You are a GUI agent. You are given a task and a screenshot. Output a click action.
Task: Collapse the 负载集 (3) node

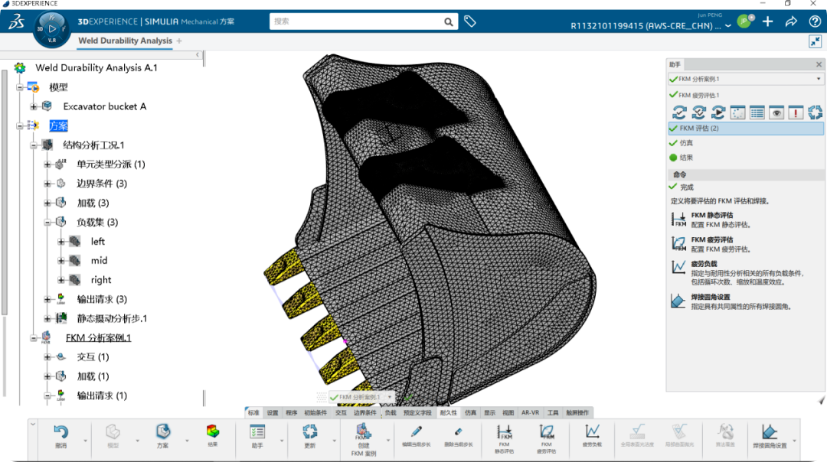pyautogui.click(x=48, y=222)
